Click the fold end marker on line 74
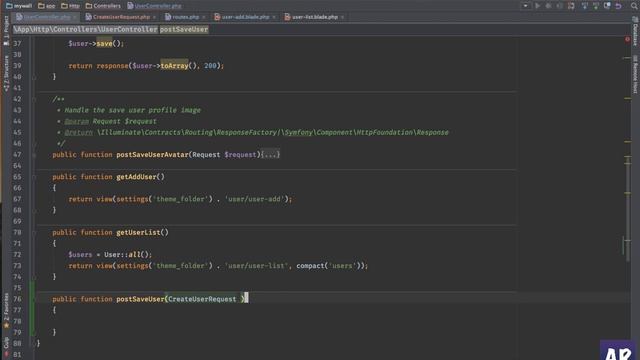The width and height of the screenshot is (640, 360). [34, 277]
